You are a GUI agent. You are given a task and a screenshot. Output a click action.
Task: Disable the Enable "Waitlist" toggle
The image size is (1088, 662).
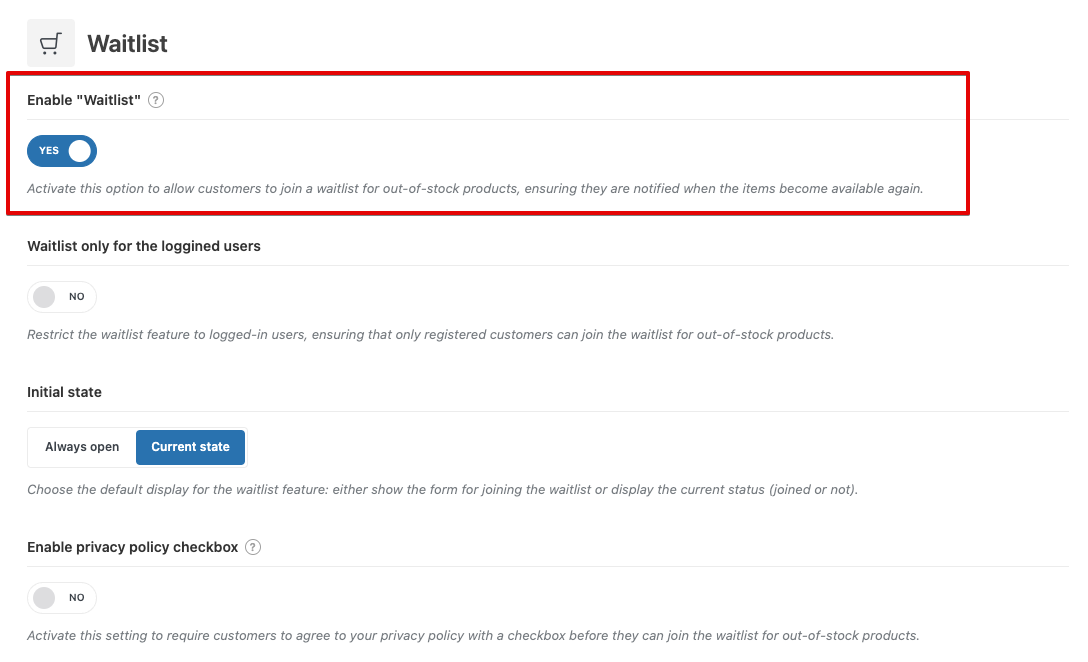pyautogui.click(x=62, y=151)
